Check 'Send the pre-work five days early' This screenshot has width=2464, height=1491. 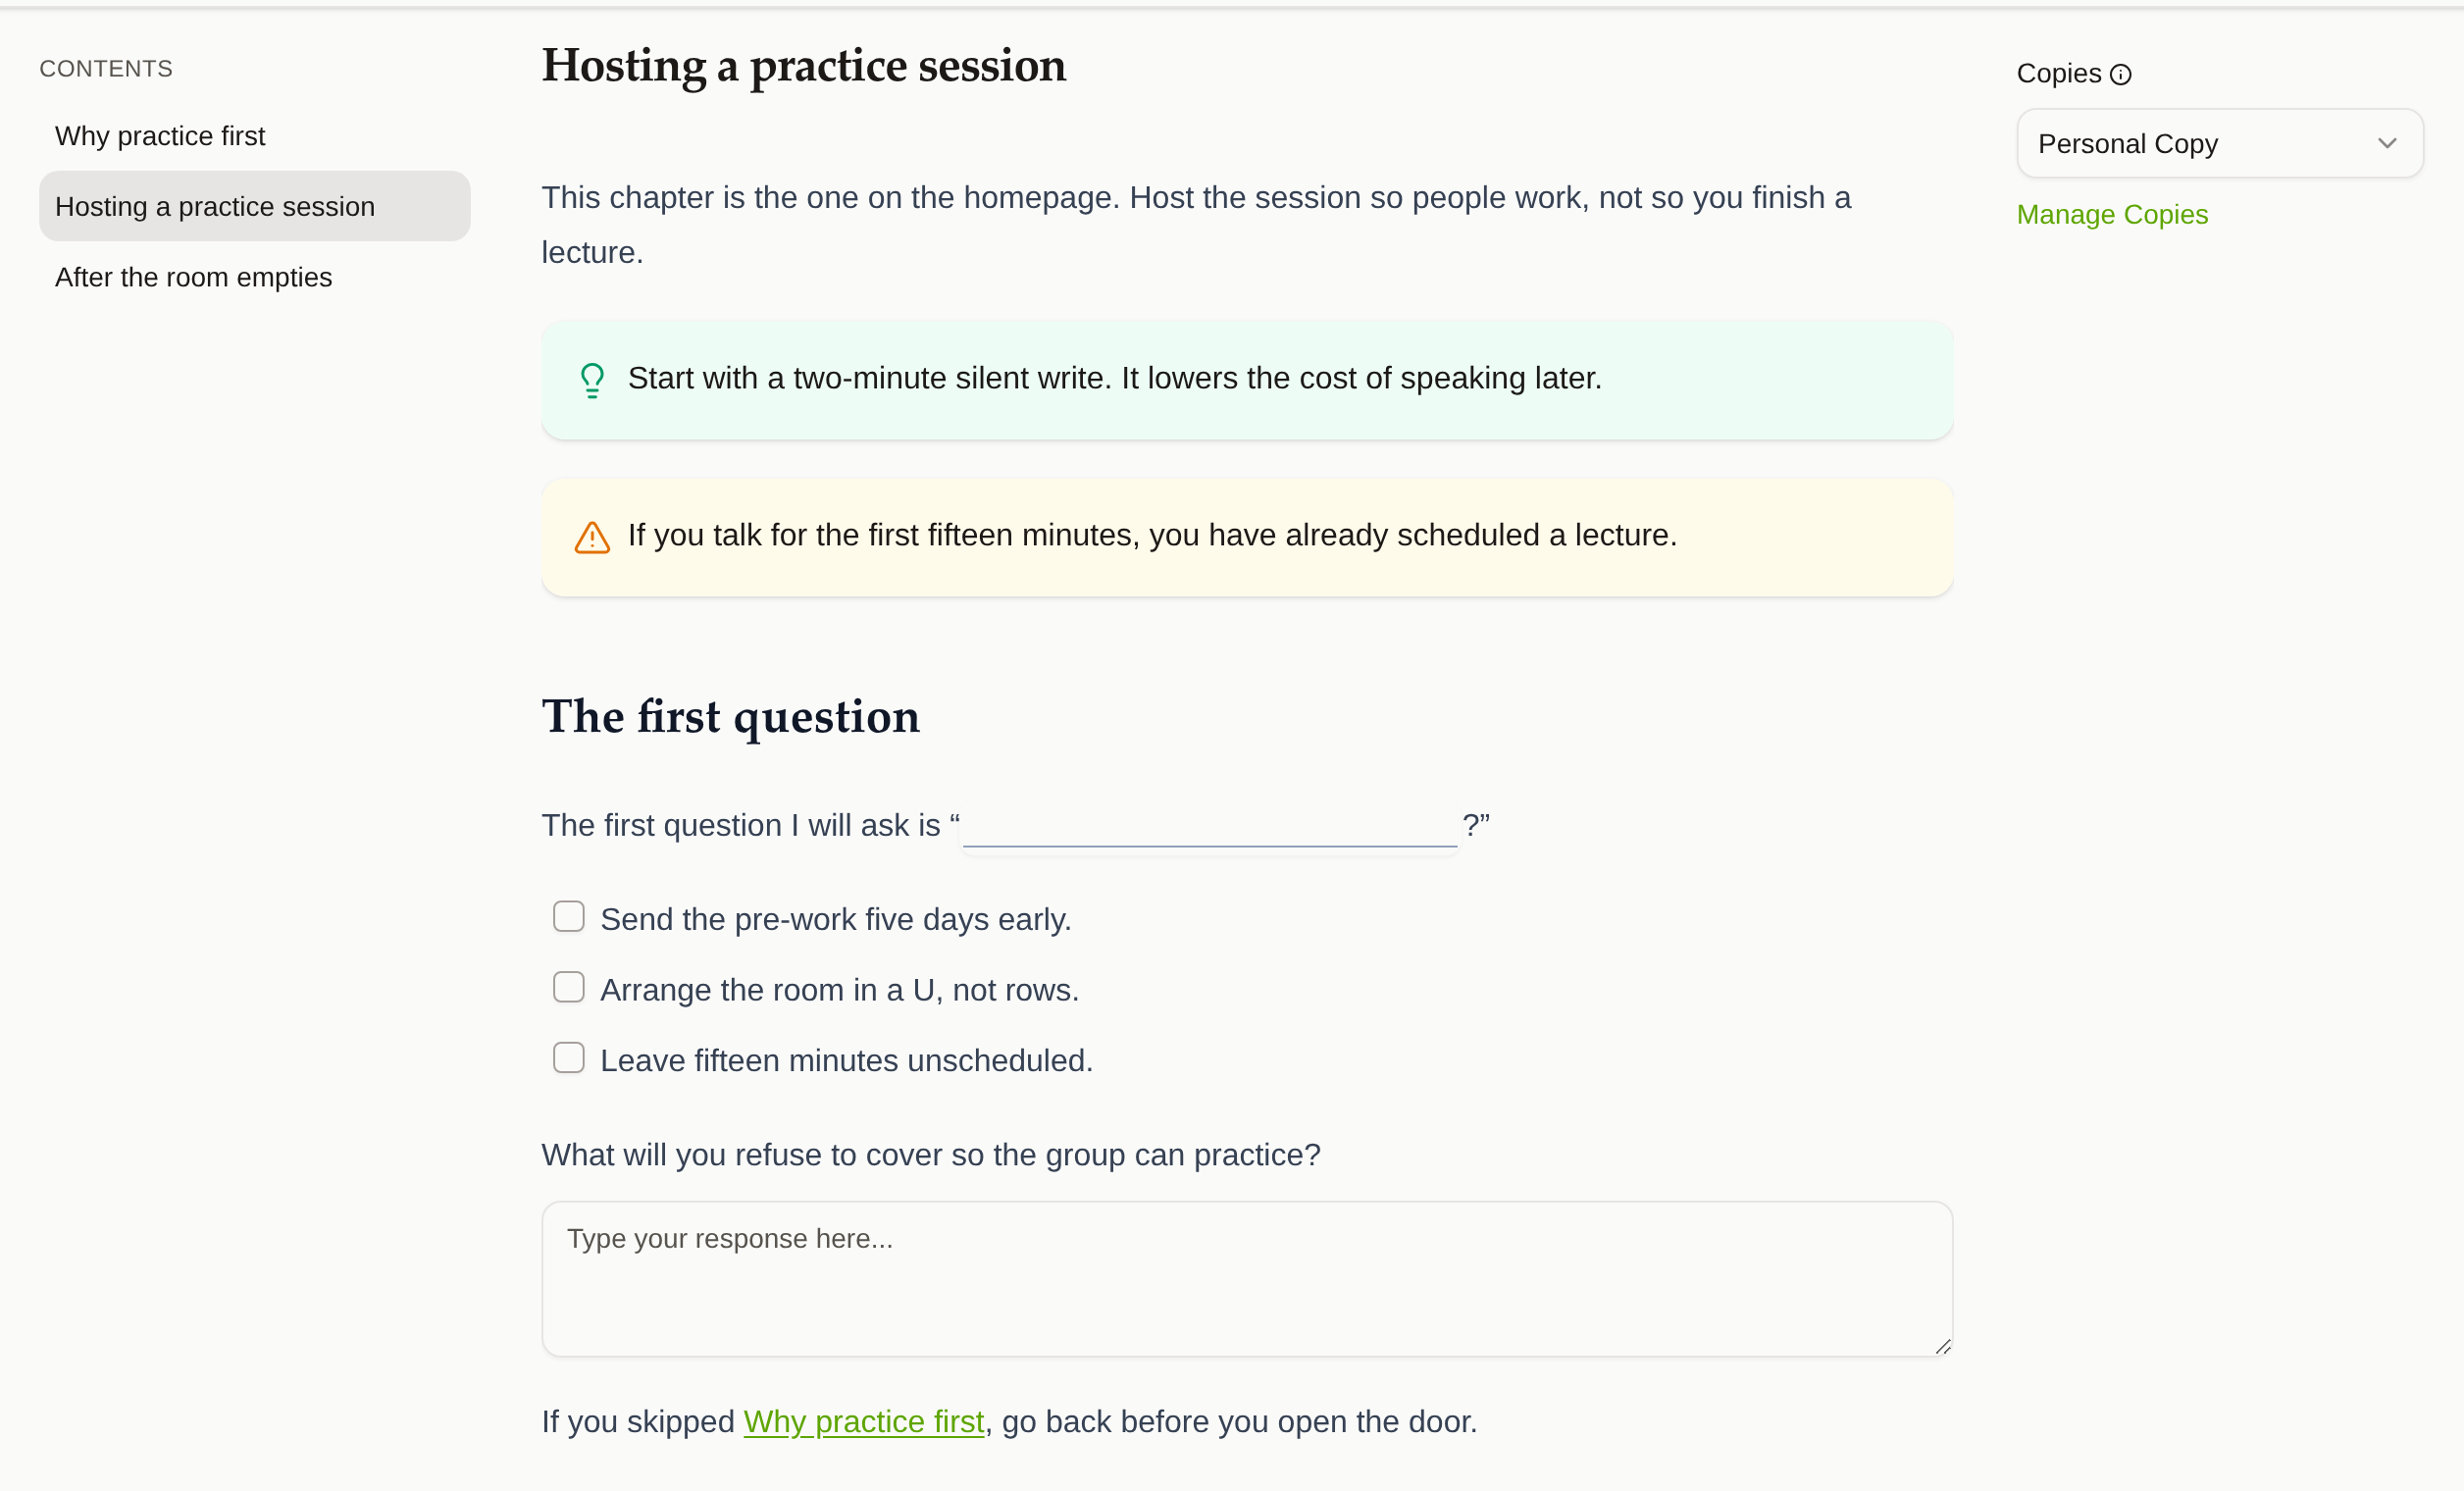point(568,916)
